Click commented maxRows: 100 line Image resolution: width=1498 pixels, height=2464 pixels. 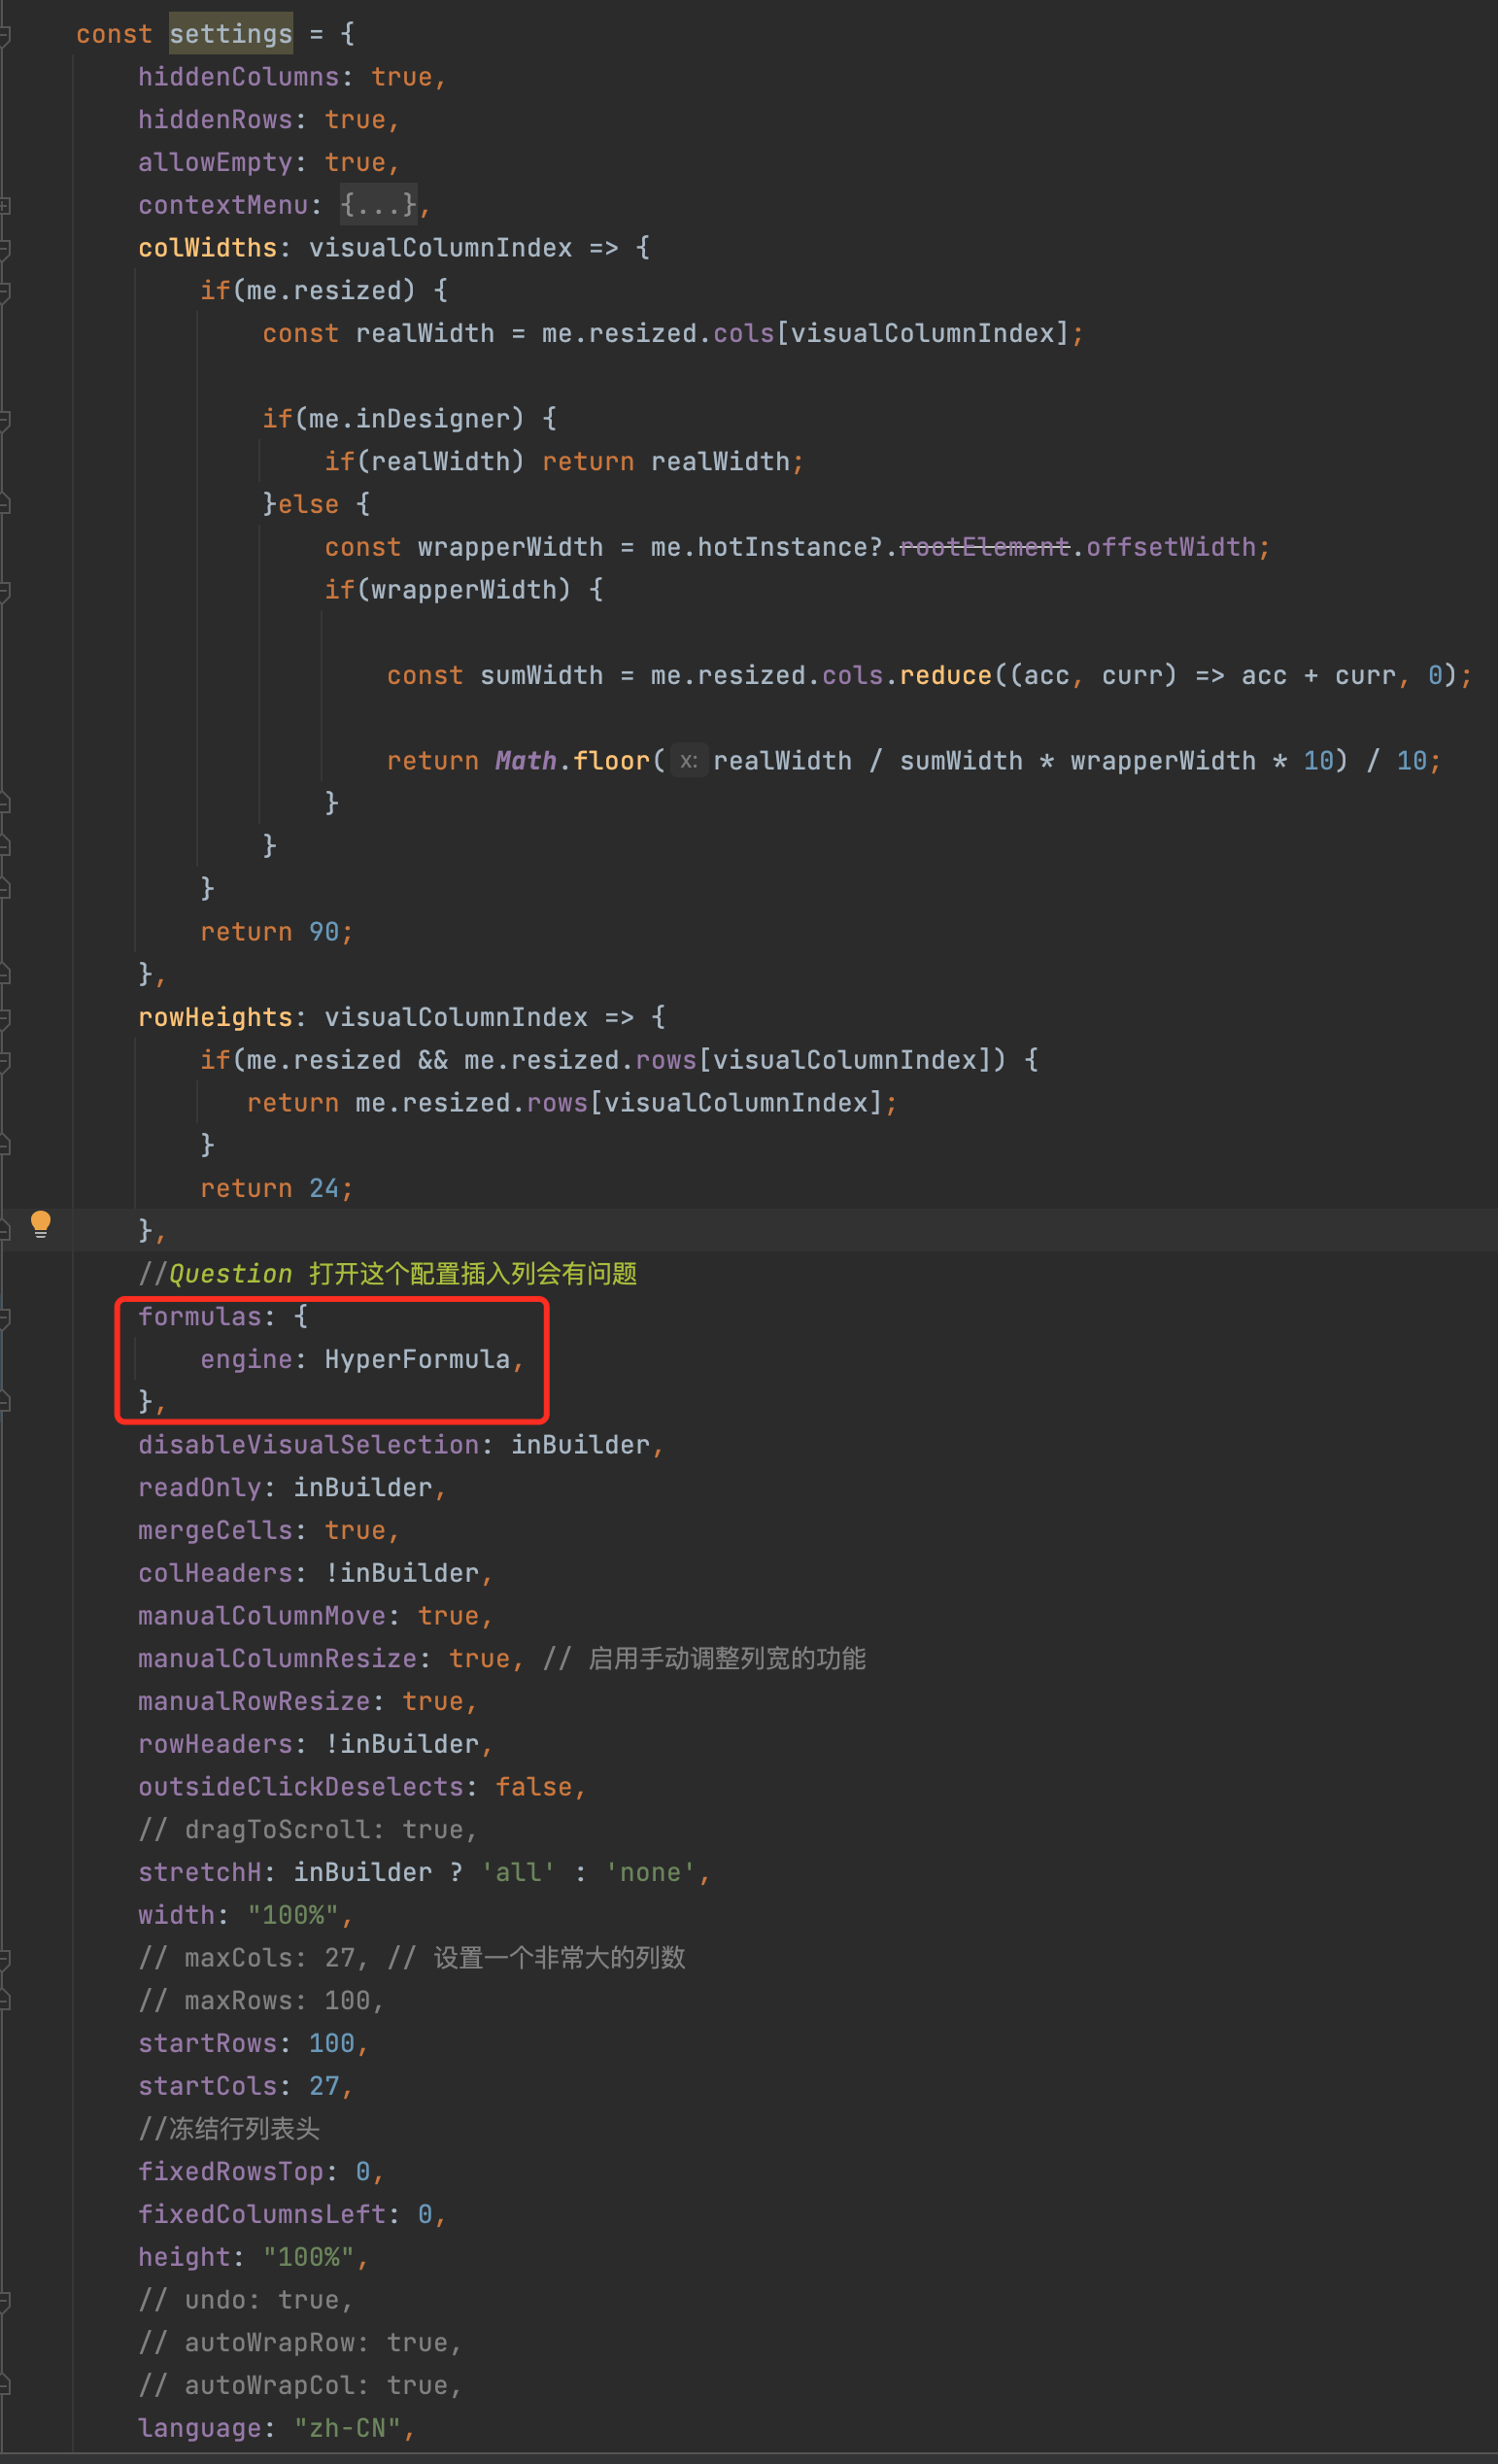[262, 2001]
